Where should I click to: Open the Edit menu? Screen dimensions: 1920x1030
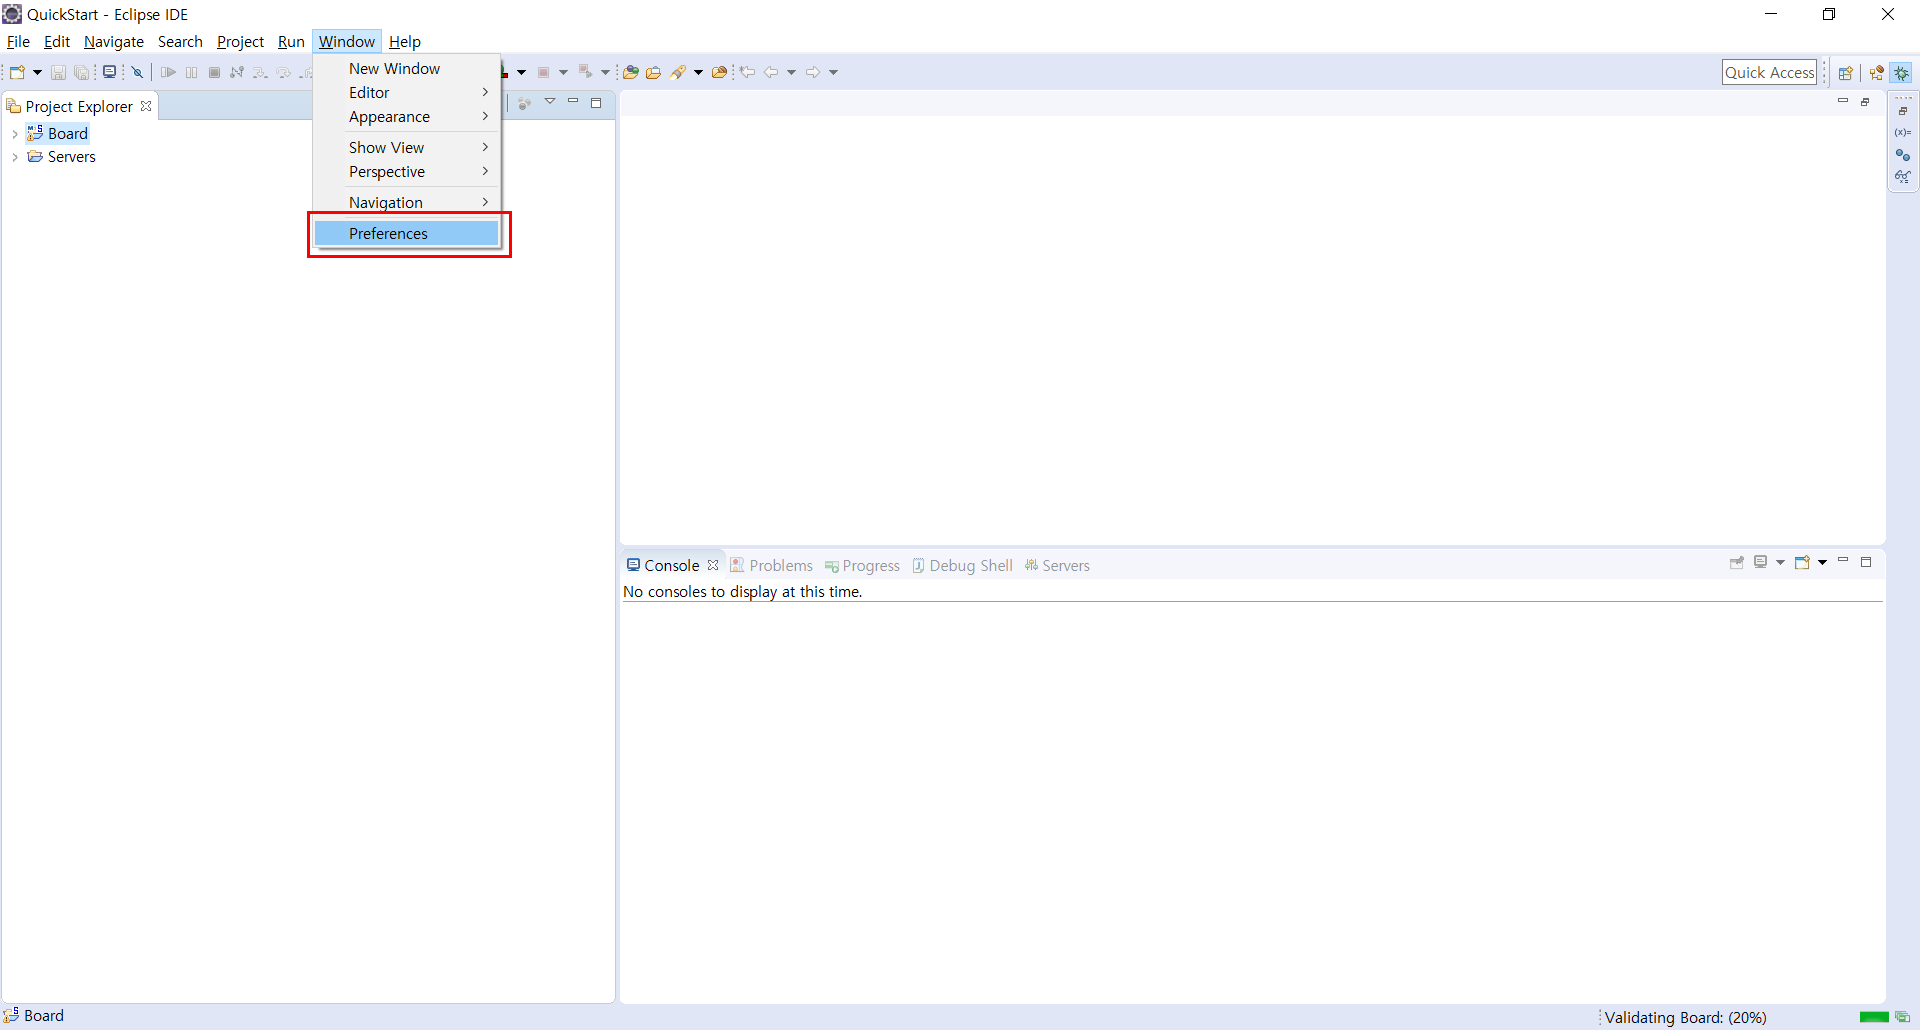(57, 41)
